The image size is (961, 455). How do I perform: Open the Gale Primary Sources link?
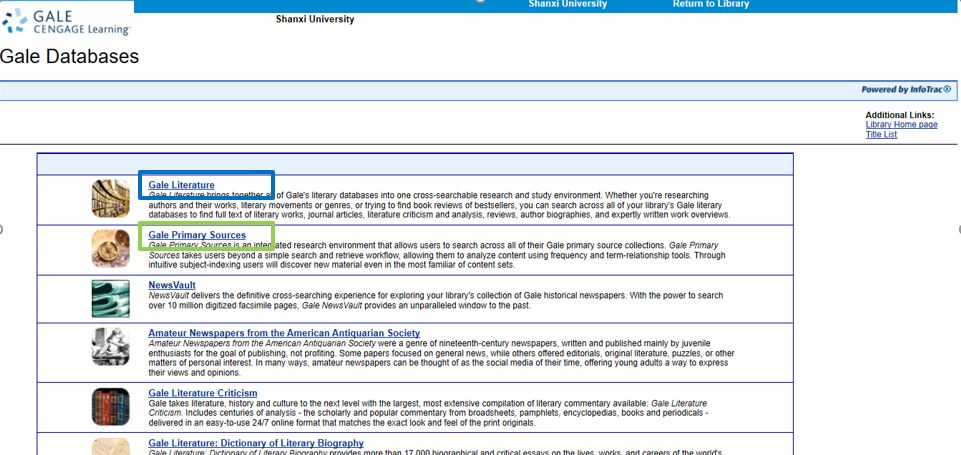[197, 235]
